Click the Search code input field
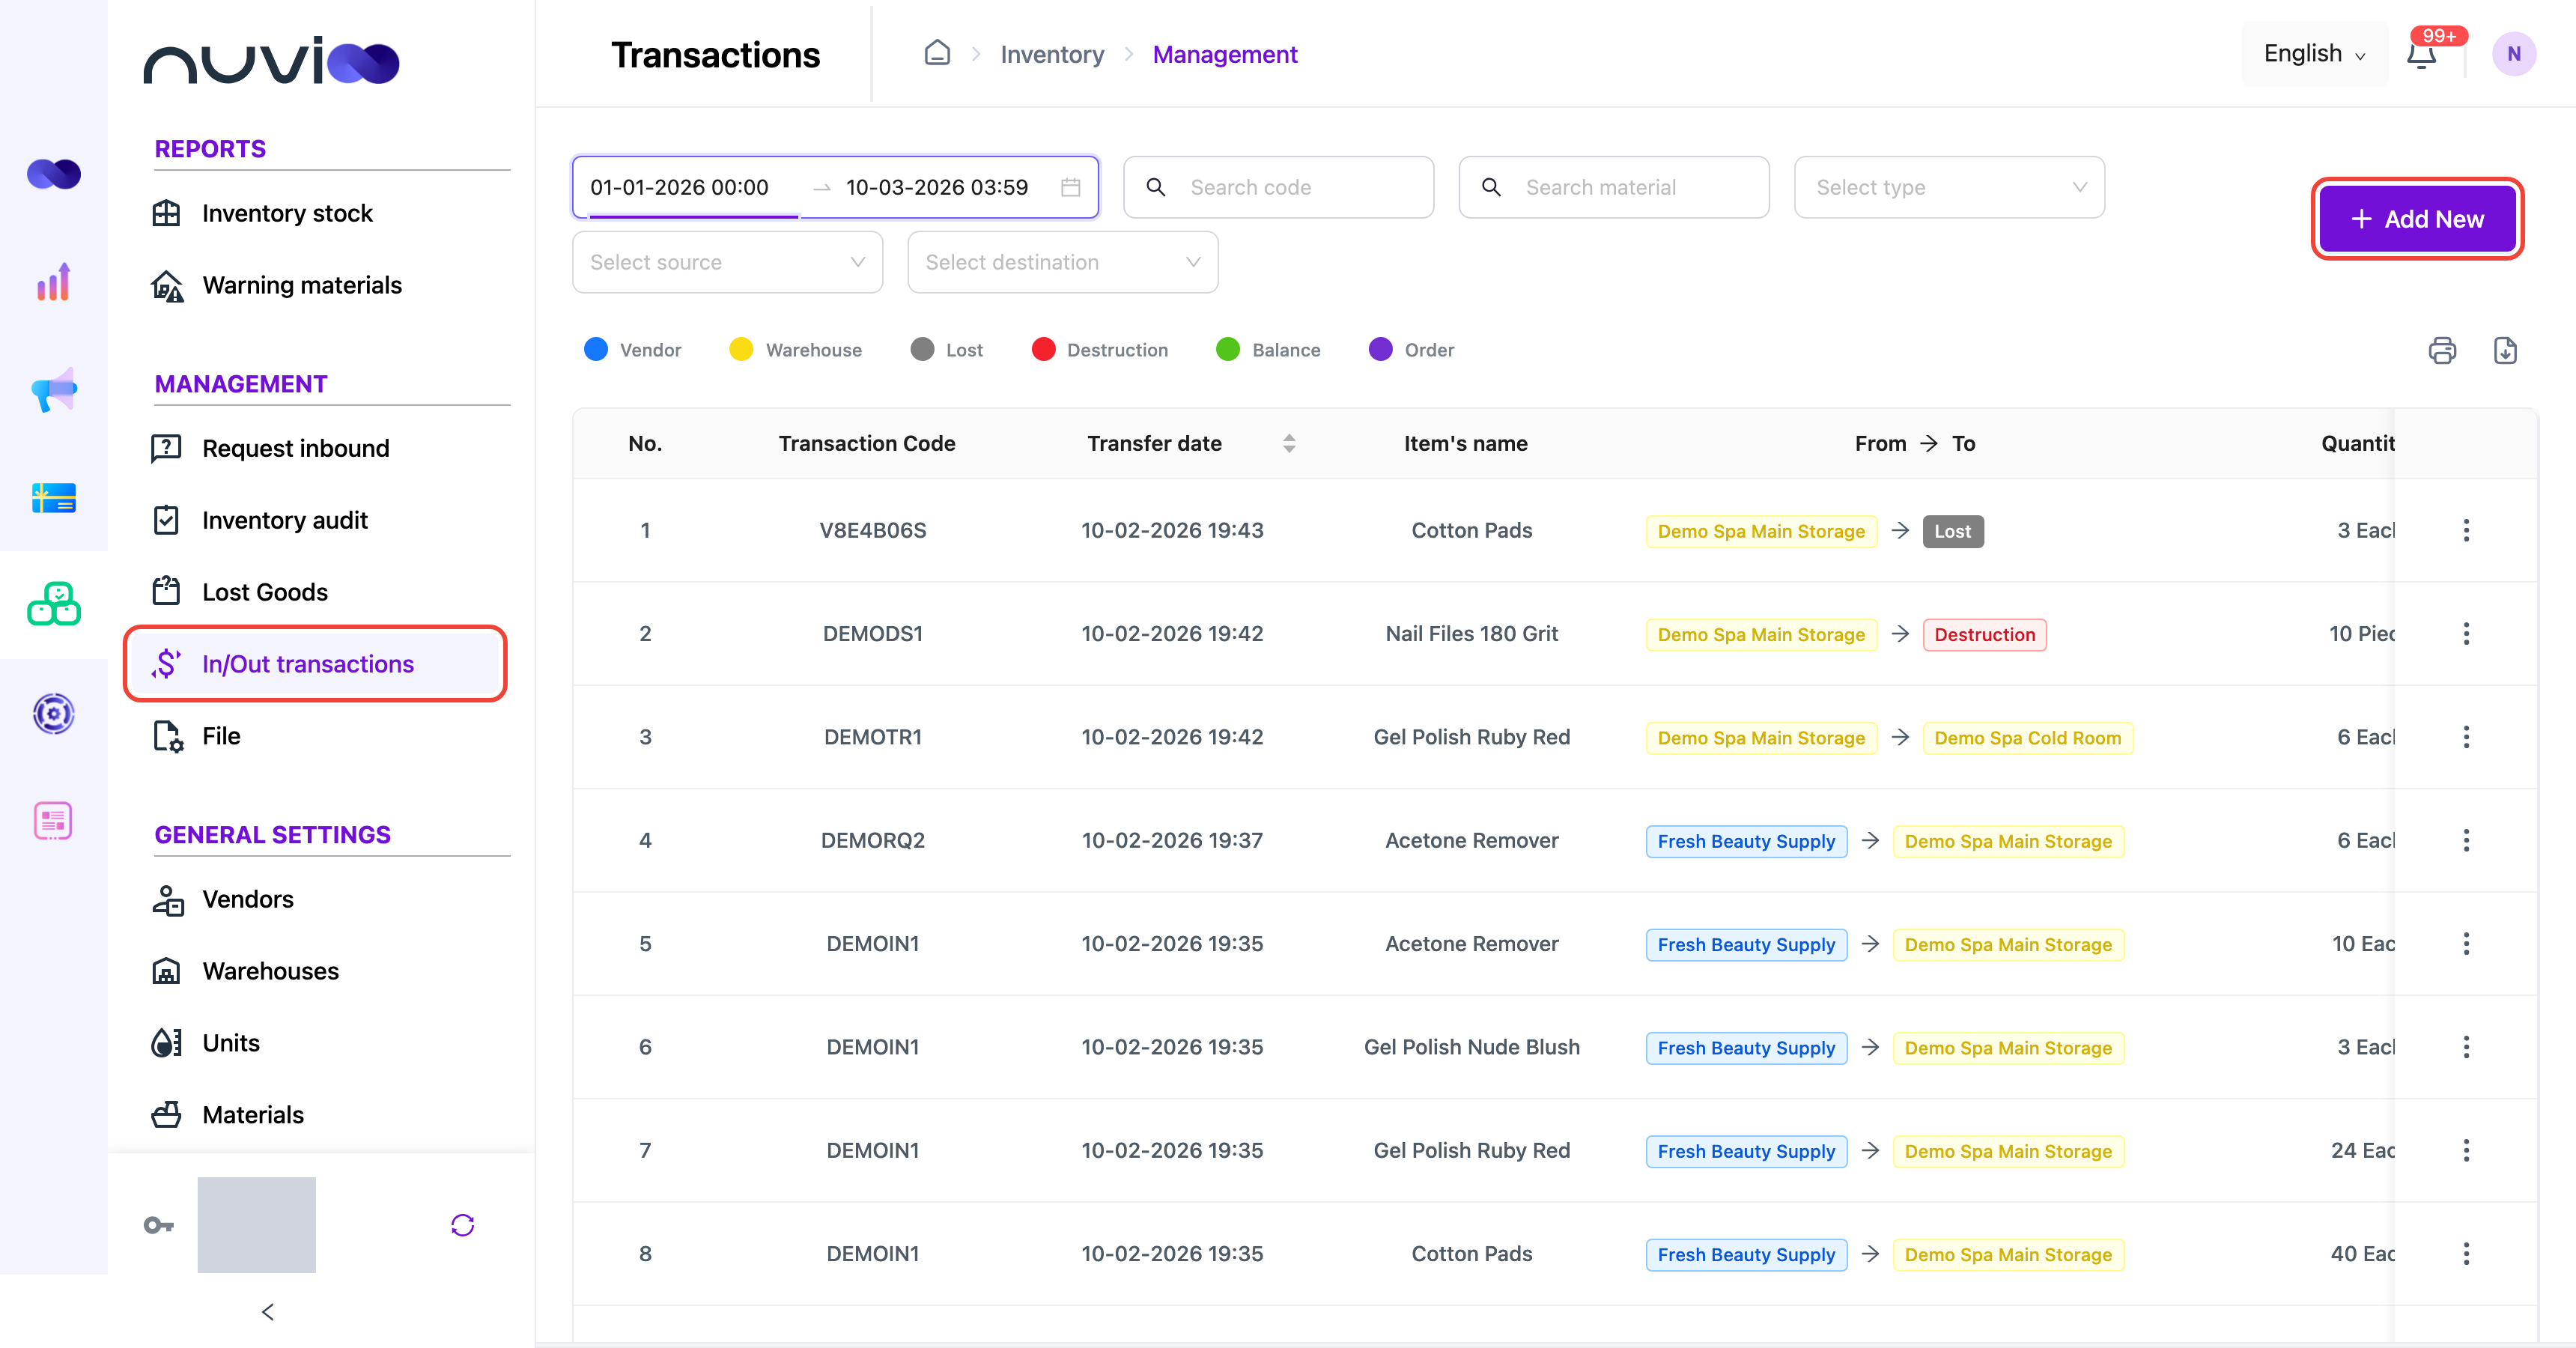The image size is (2576, 1348). 1278,187
